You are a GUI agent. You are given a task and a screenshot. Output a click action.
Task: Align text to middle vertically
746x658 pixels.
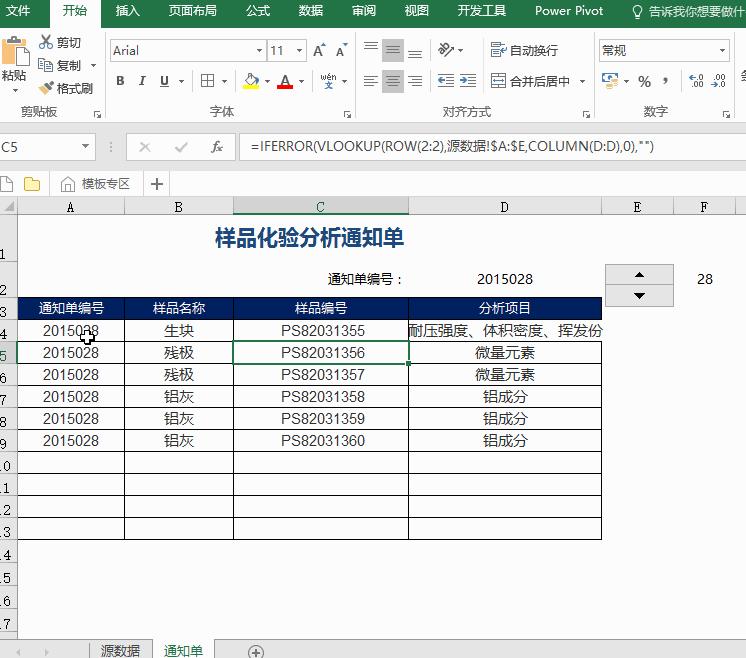point(393,50)
